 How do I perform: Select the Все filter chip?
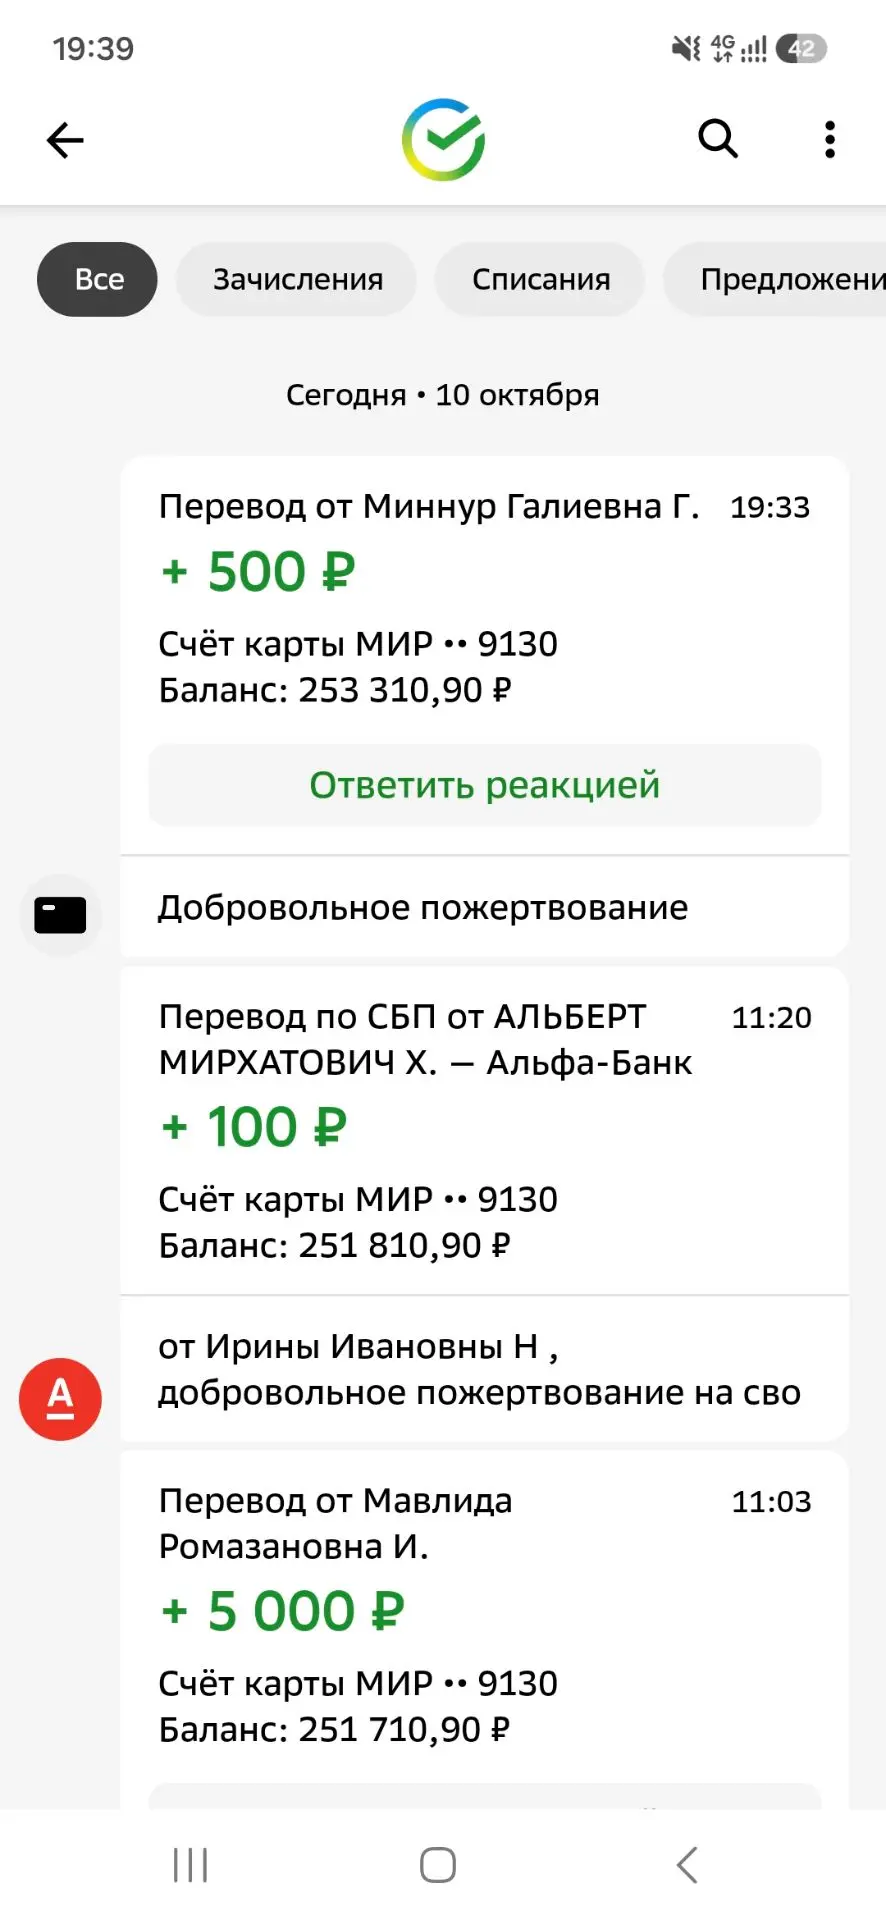(x=97, y=279)
